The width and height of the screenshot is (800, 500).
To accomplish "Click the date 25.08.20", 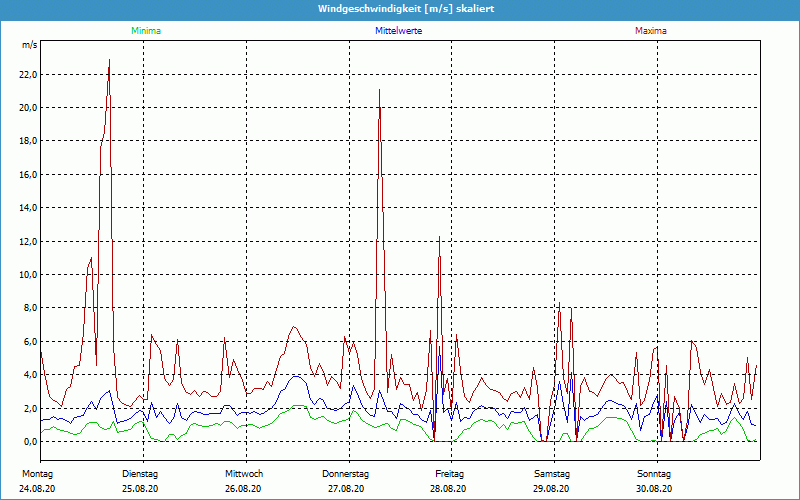I will [x=140, y=489].
